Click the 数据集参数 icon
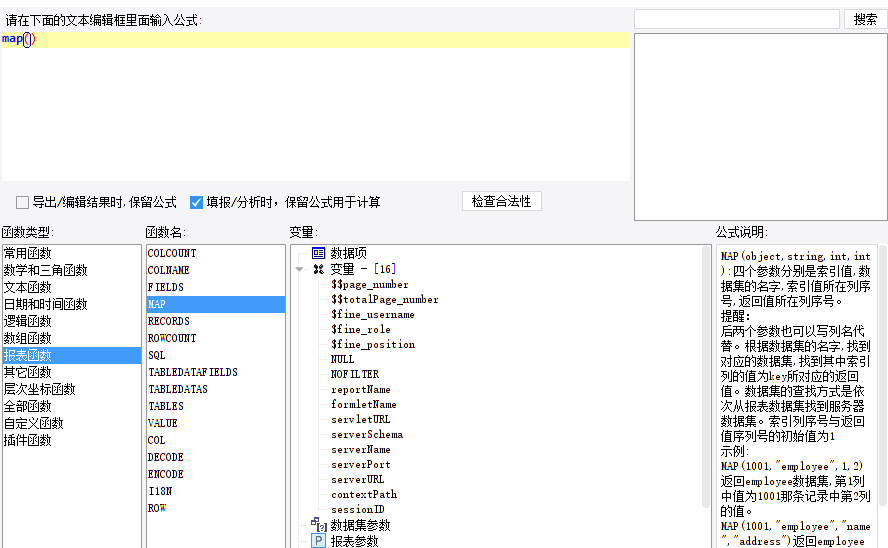This screenshot has width=888, height=548. (318, 524)
